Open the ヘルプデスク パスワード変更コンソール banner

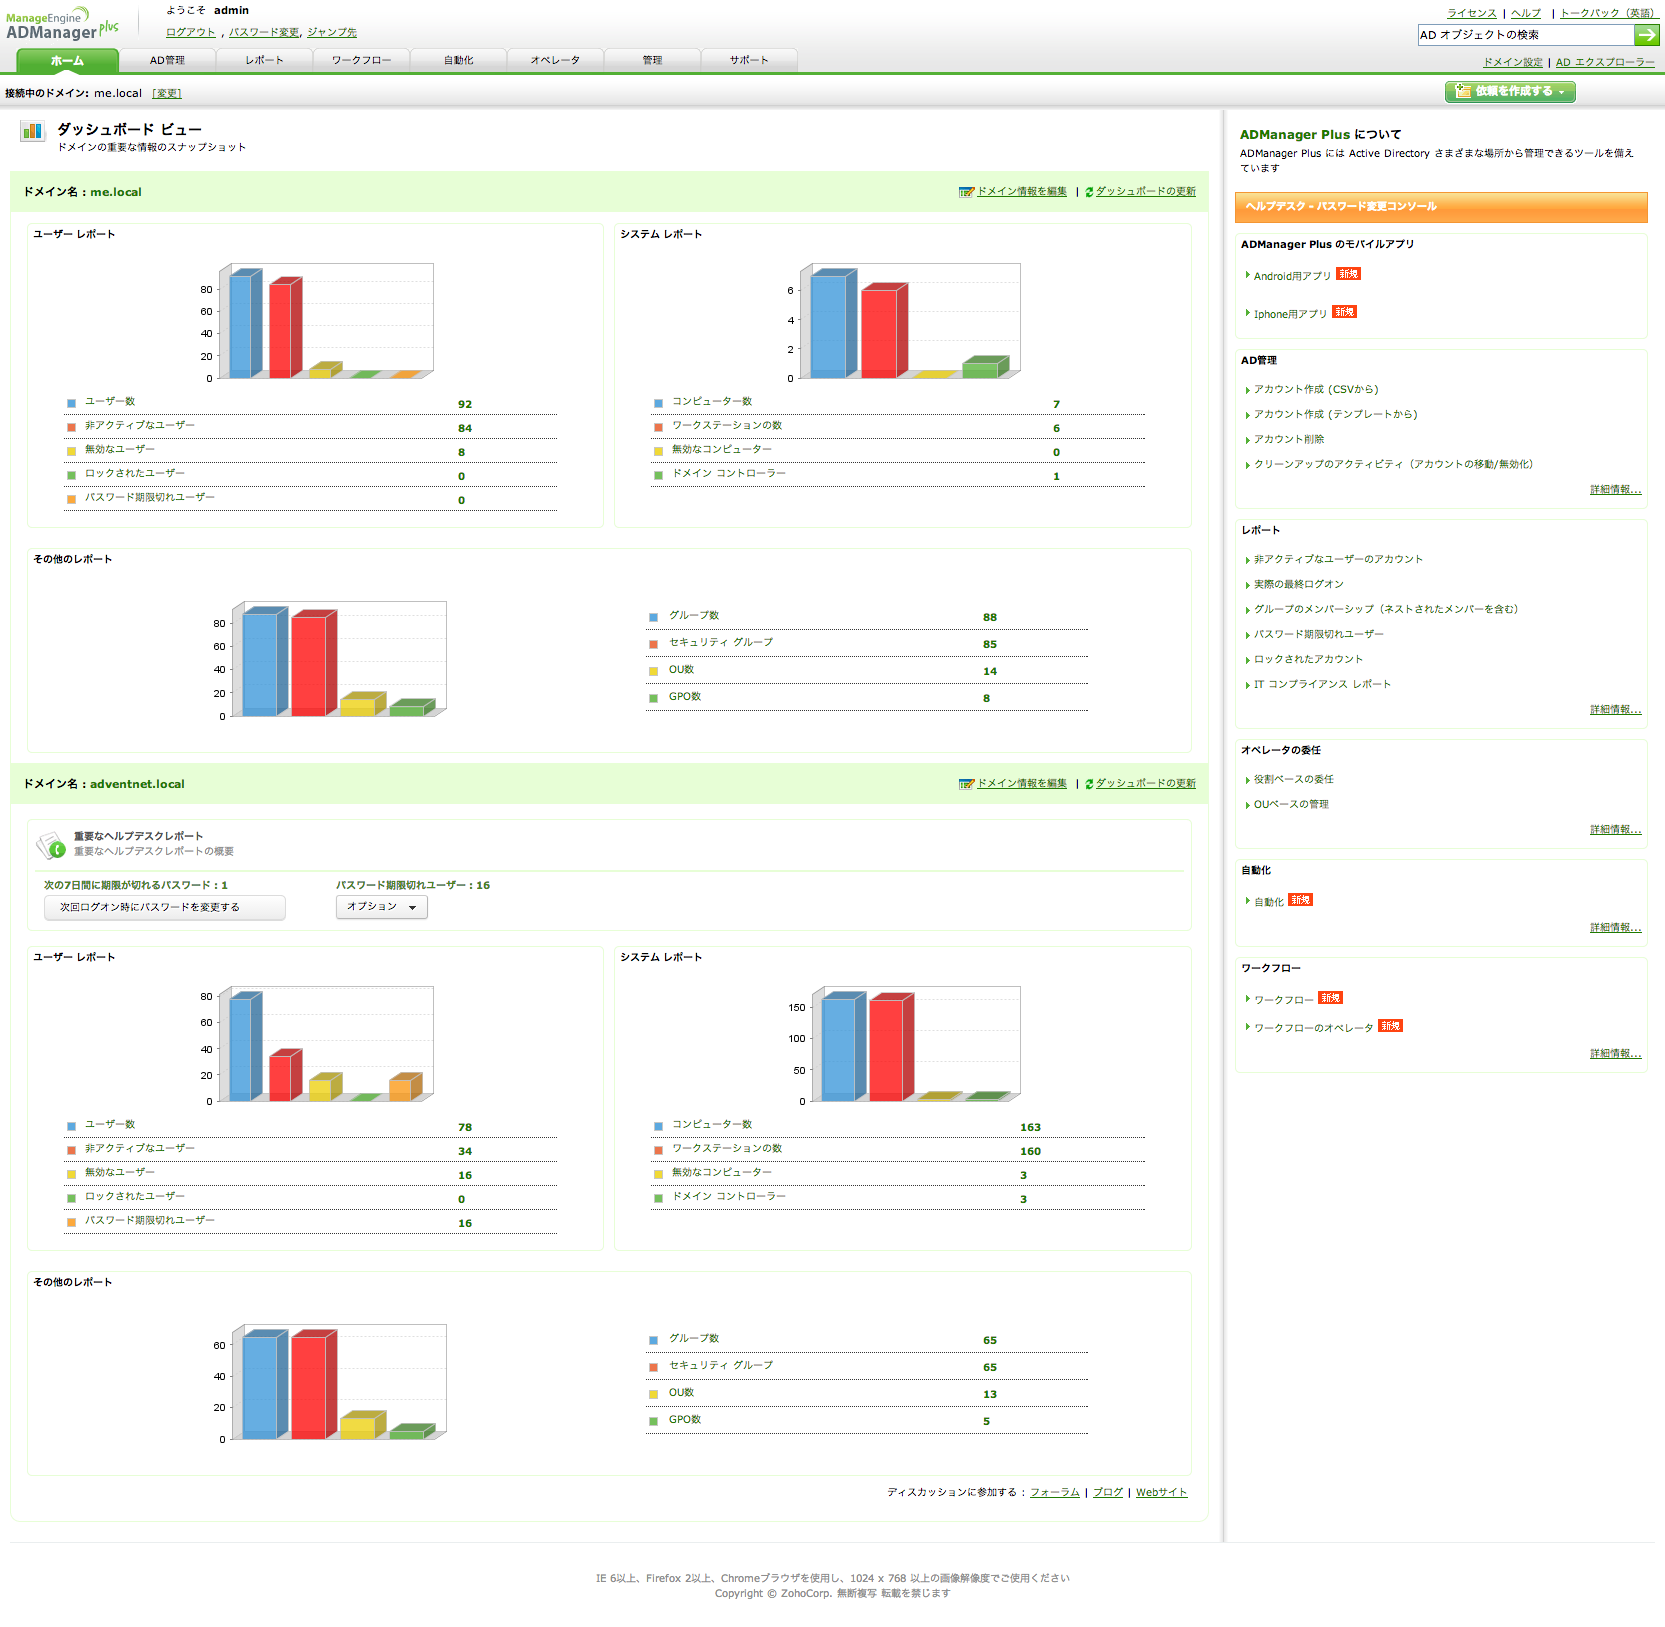tap(1441, 207)
